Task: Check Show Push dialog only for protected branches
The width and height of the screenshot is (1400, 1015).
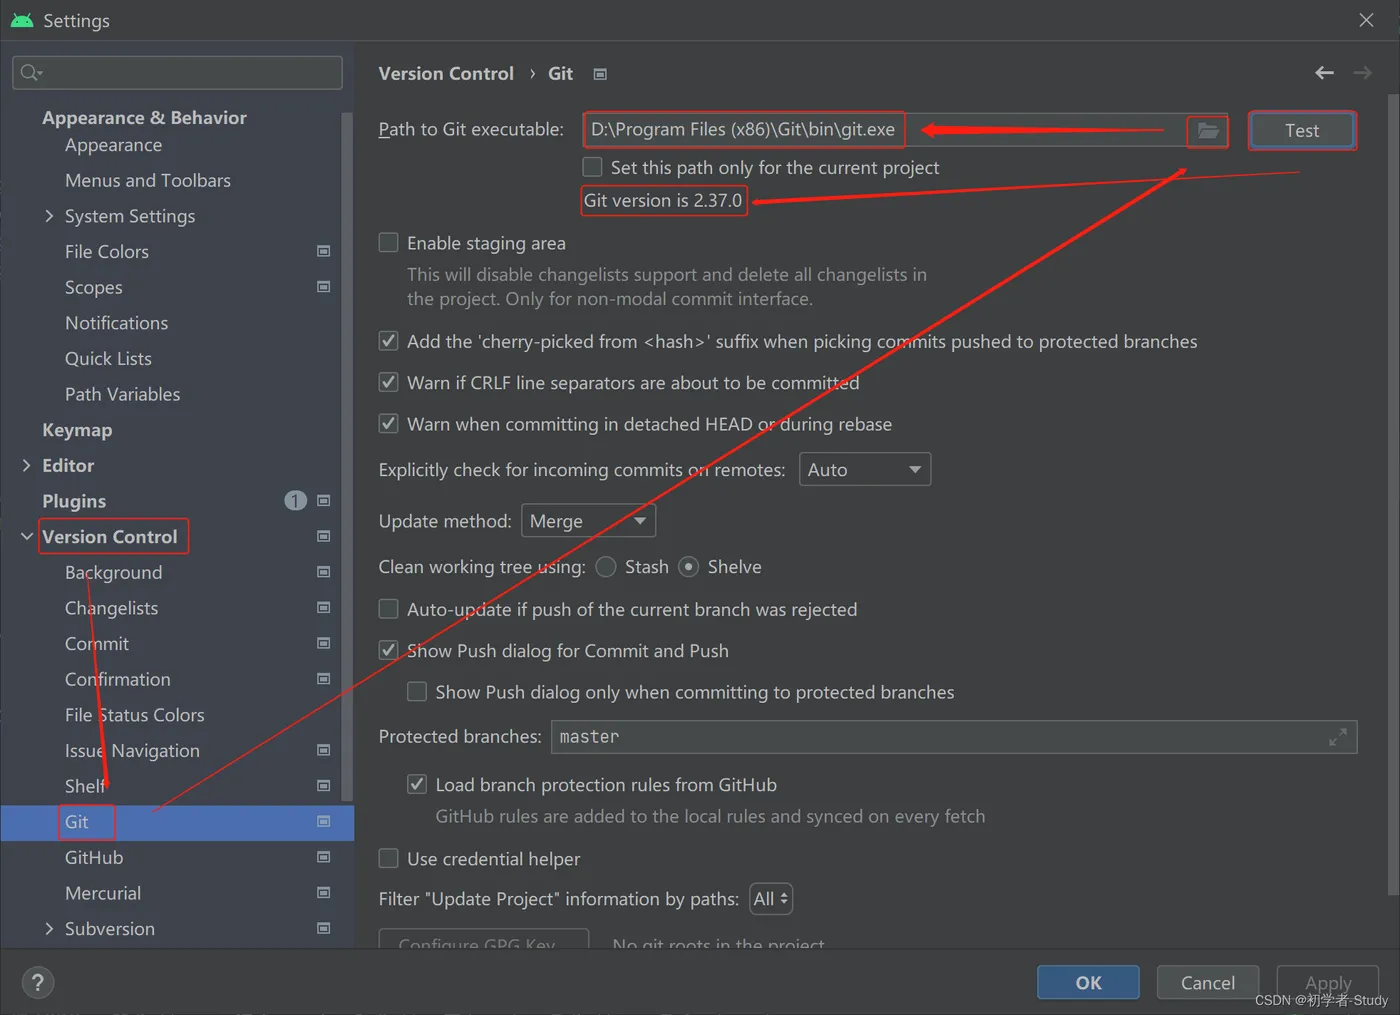Action: tap(417, 692)
